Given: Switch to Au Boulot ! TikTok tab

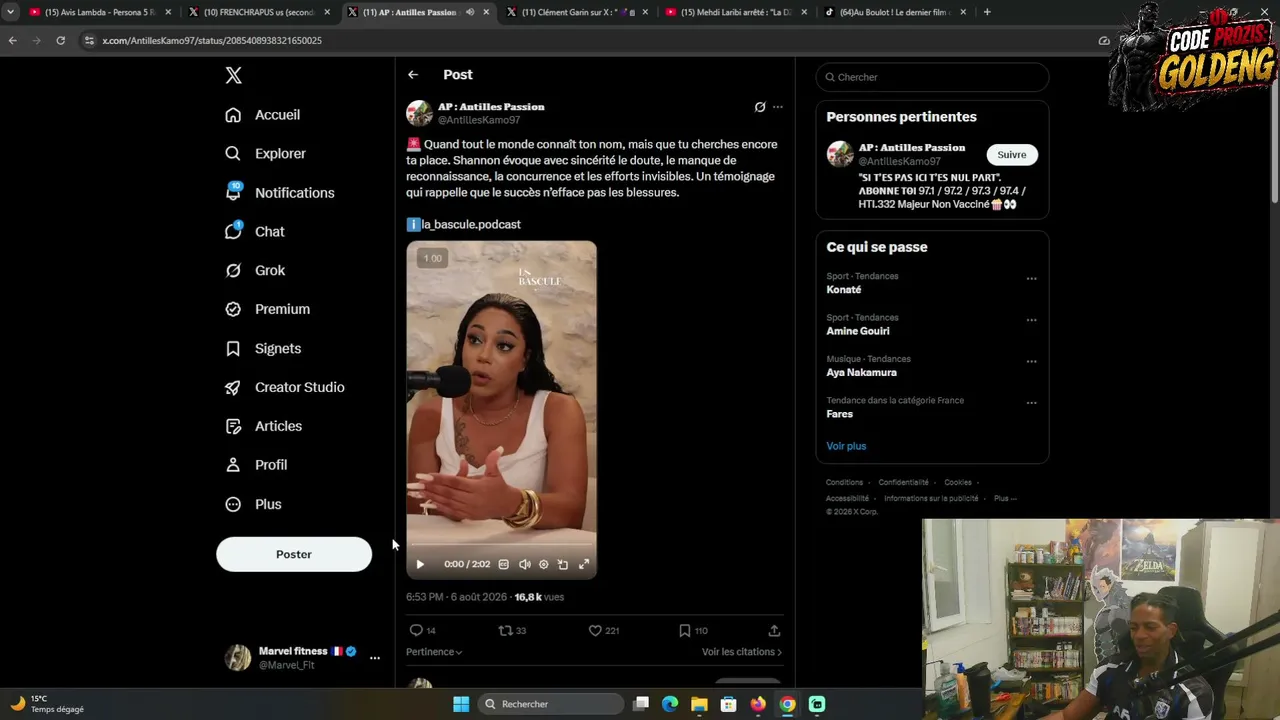Looking at the screenshot, I should pyautogui.click(x=895, y=12).
